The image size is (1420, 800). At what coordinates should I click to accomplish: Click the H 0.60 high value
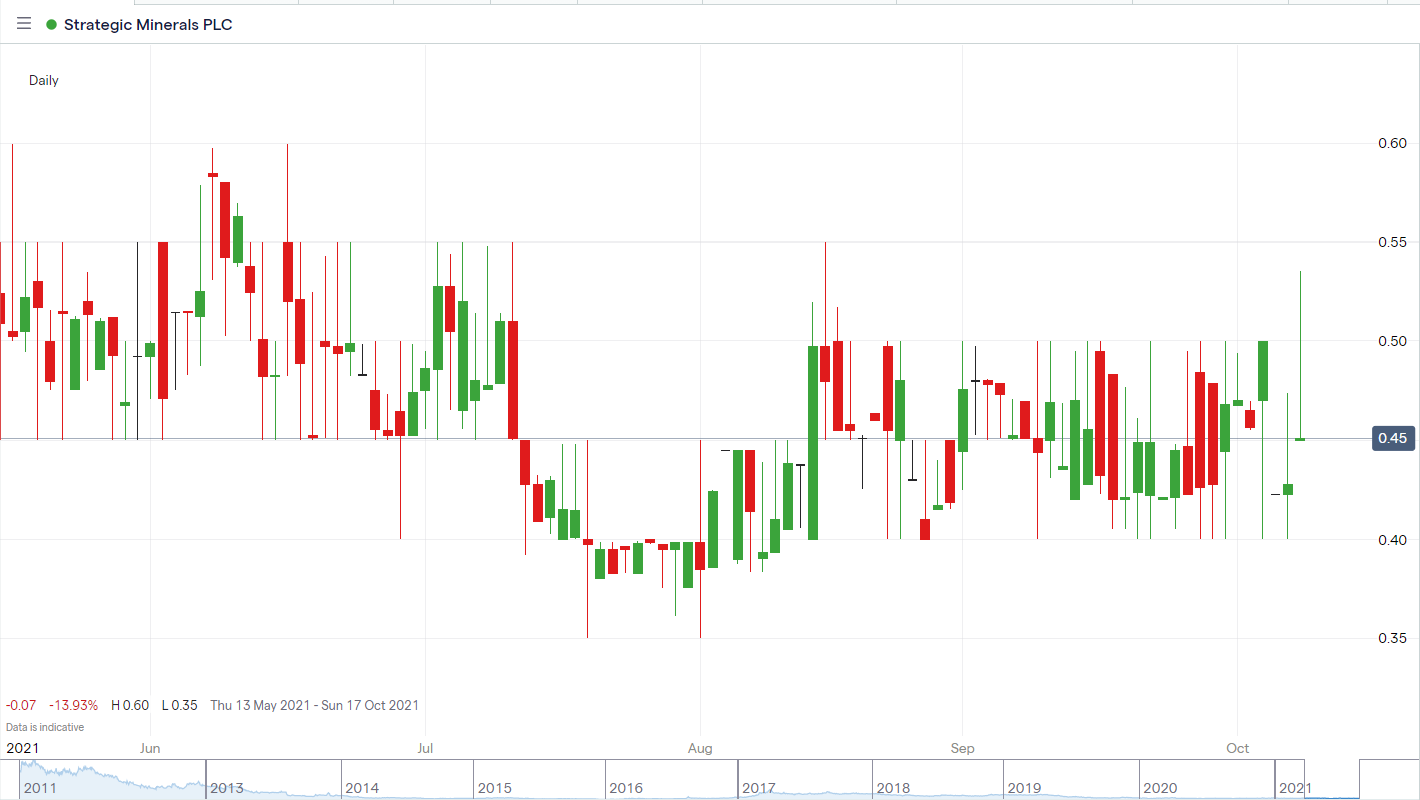130,705
